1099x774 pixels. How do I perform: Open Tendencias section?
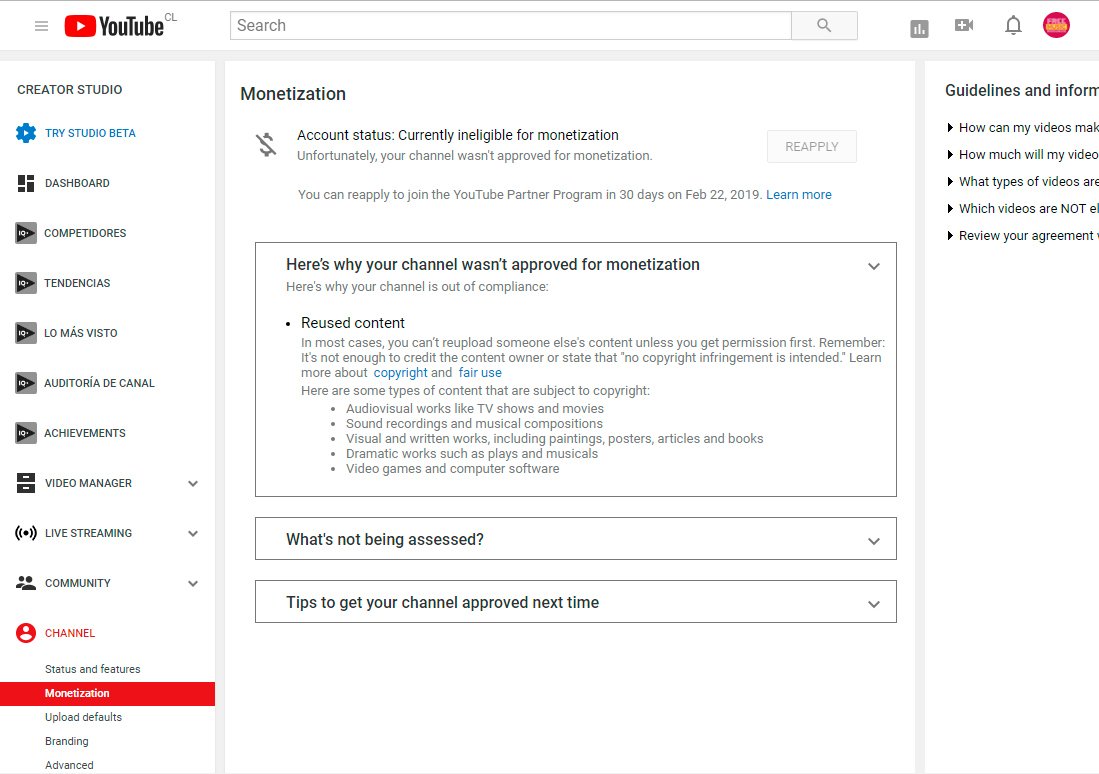(x=77, y=283)
